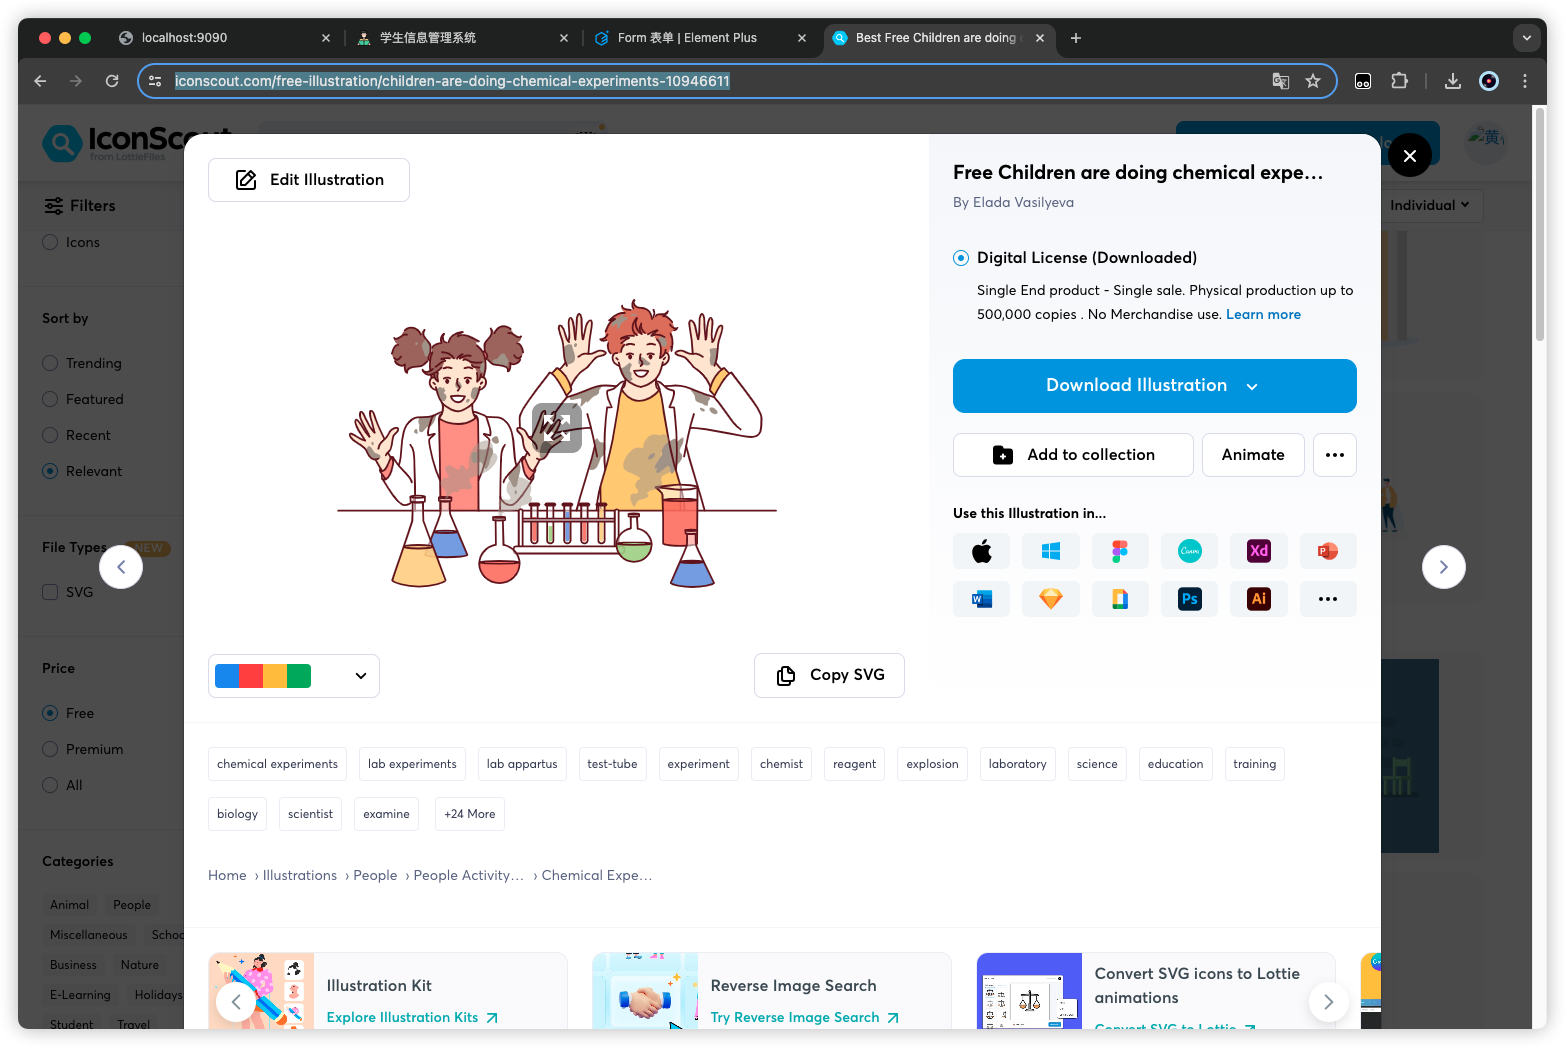Image resolution: width=1565 pixels, height=1047 pixels.
Task: Select the Digital License radio button
Action: coord(961,258)
